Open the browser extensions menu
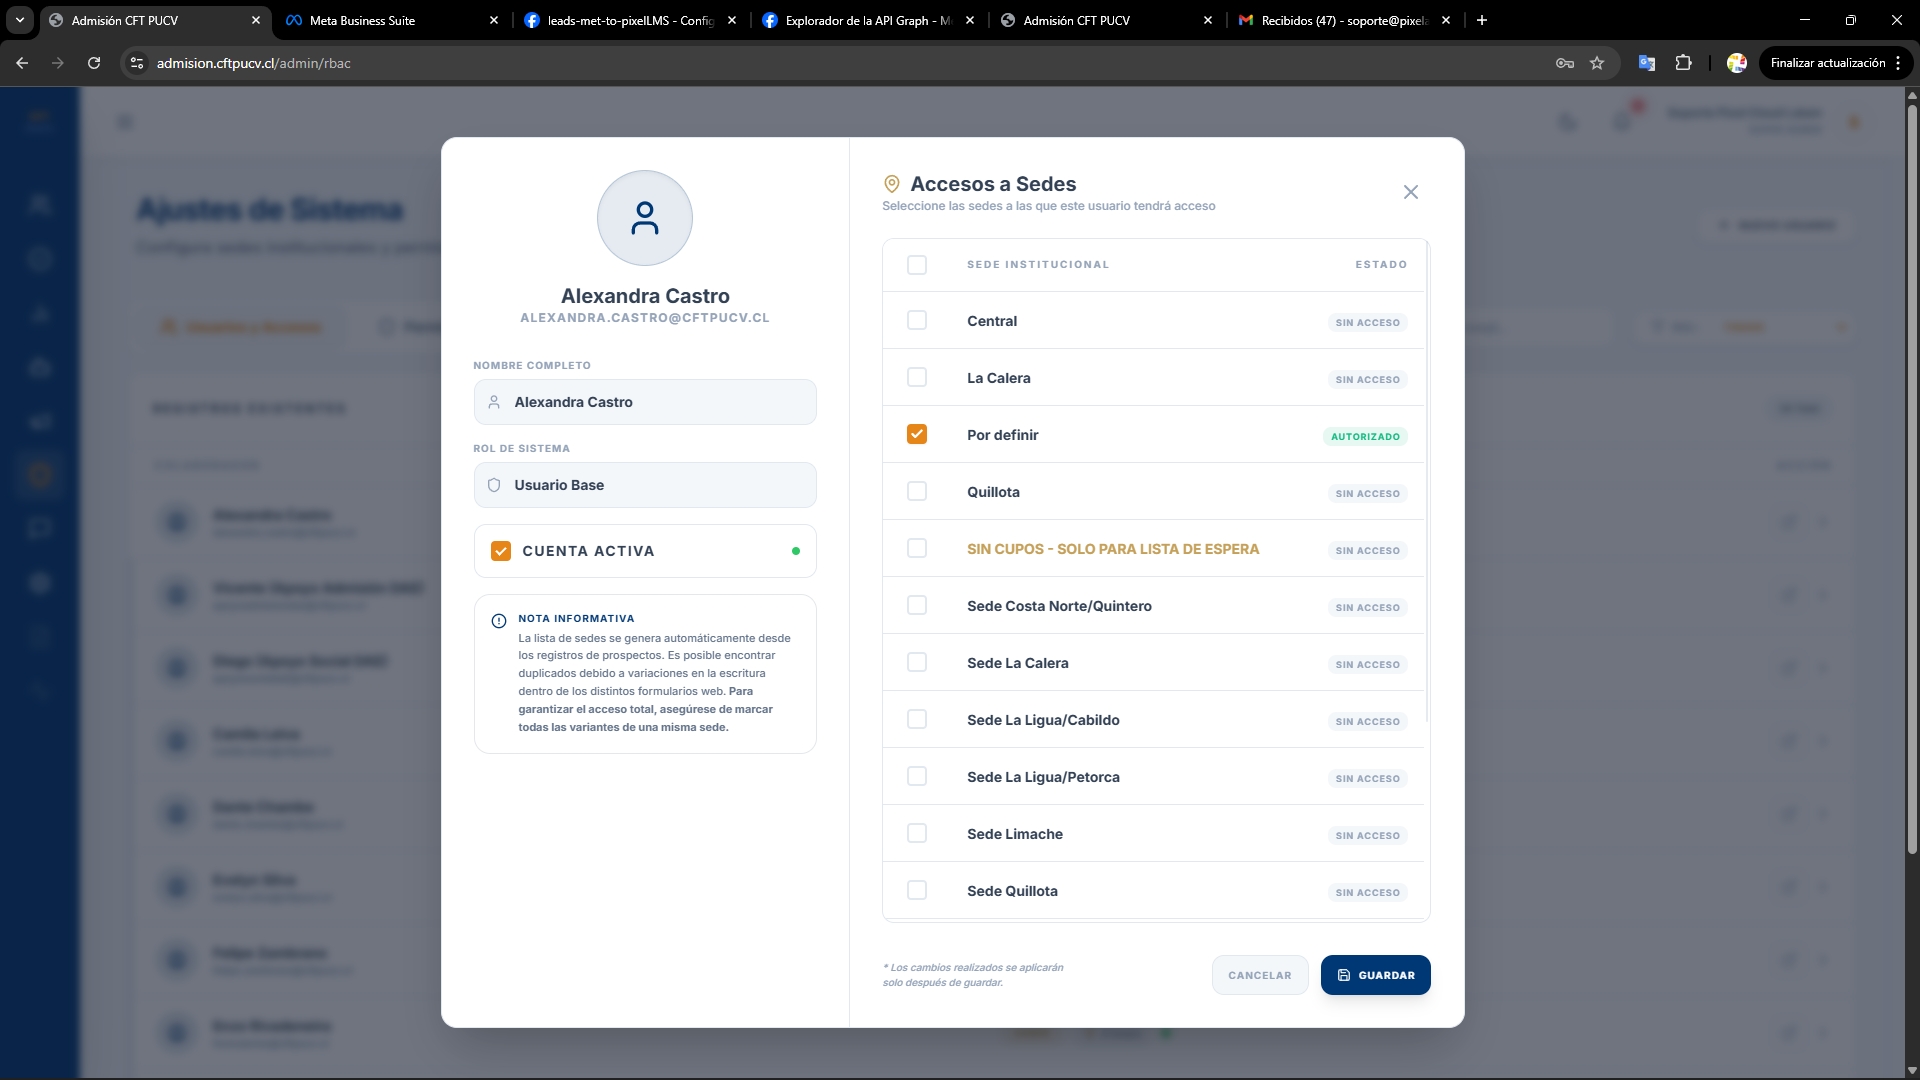The height and width of the screenshot is (1080, 1920). 1684,63
